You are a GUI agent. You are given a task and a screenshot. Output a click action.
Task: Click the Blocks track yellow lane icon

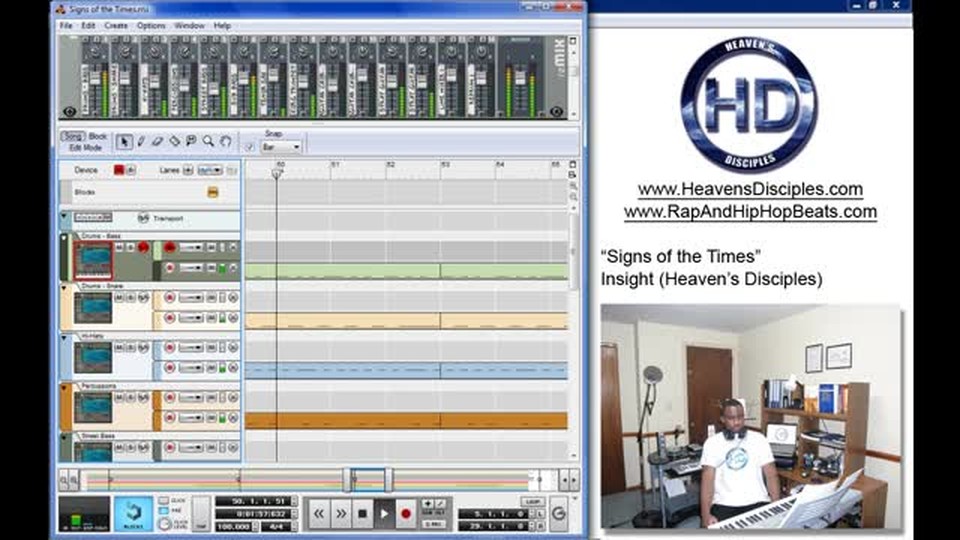212,192
